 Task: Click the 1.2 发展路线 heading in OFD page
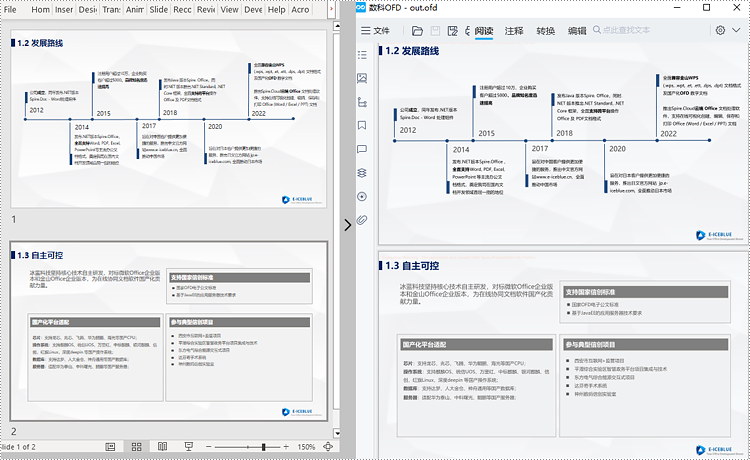412,51
